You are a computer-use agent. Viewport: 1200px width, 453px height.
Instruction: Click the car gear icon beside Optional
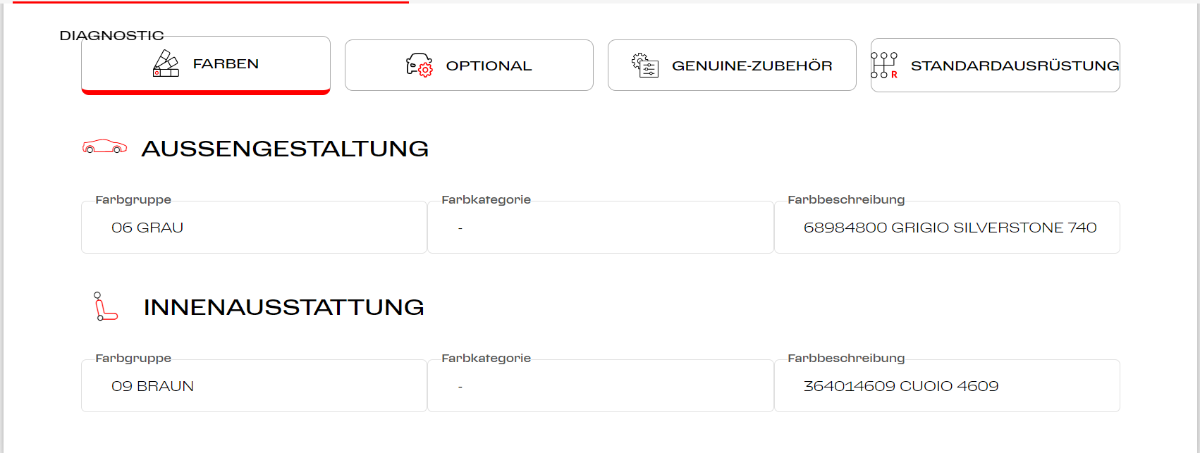[x=419, y=66]
